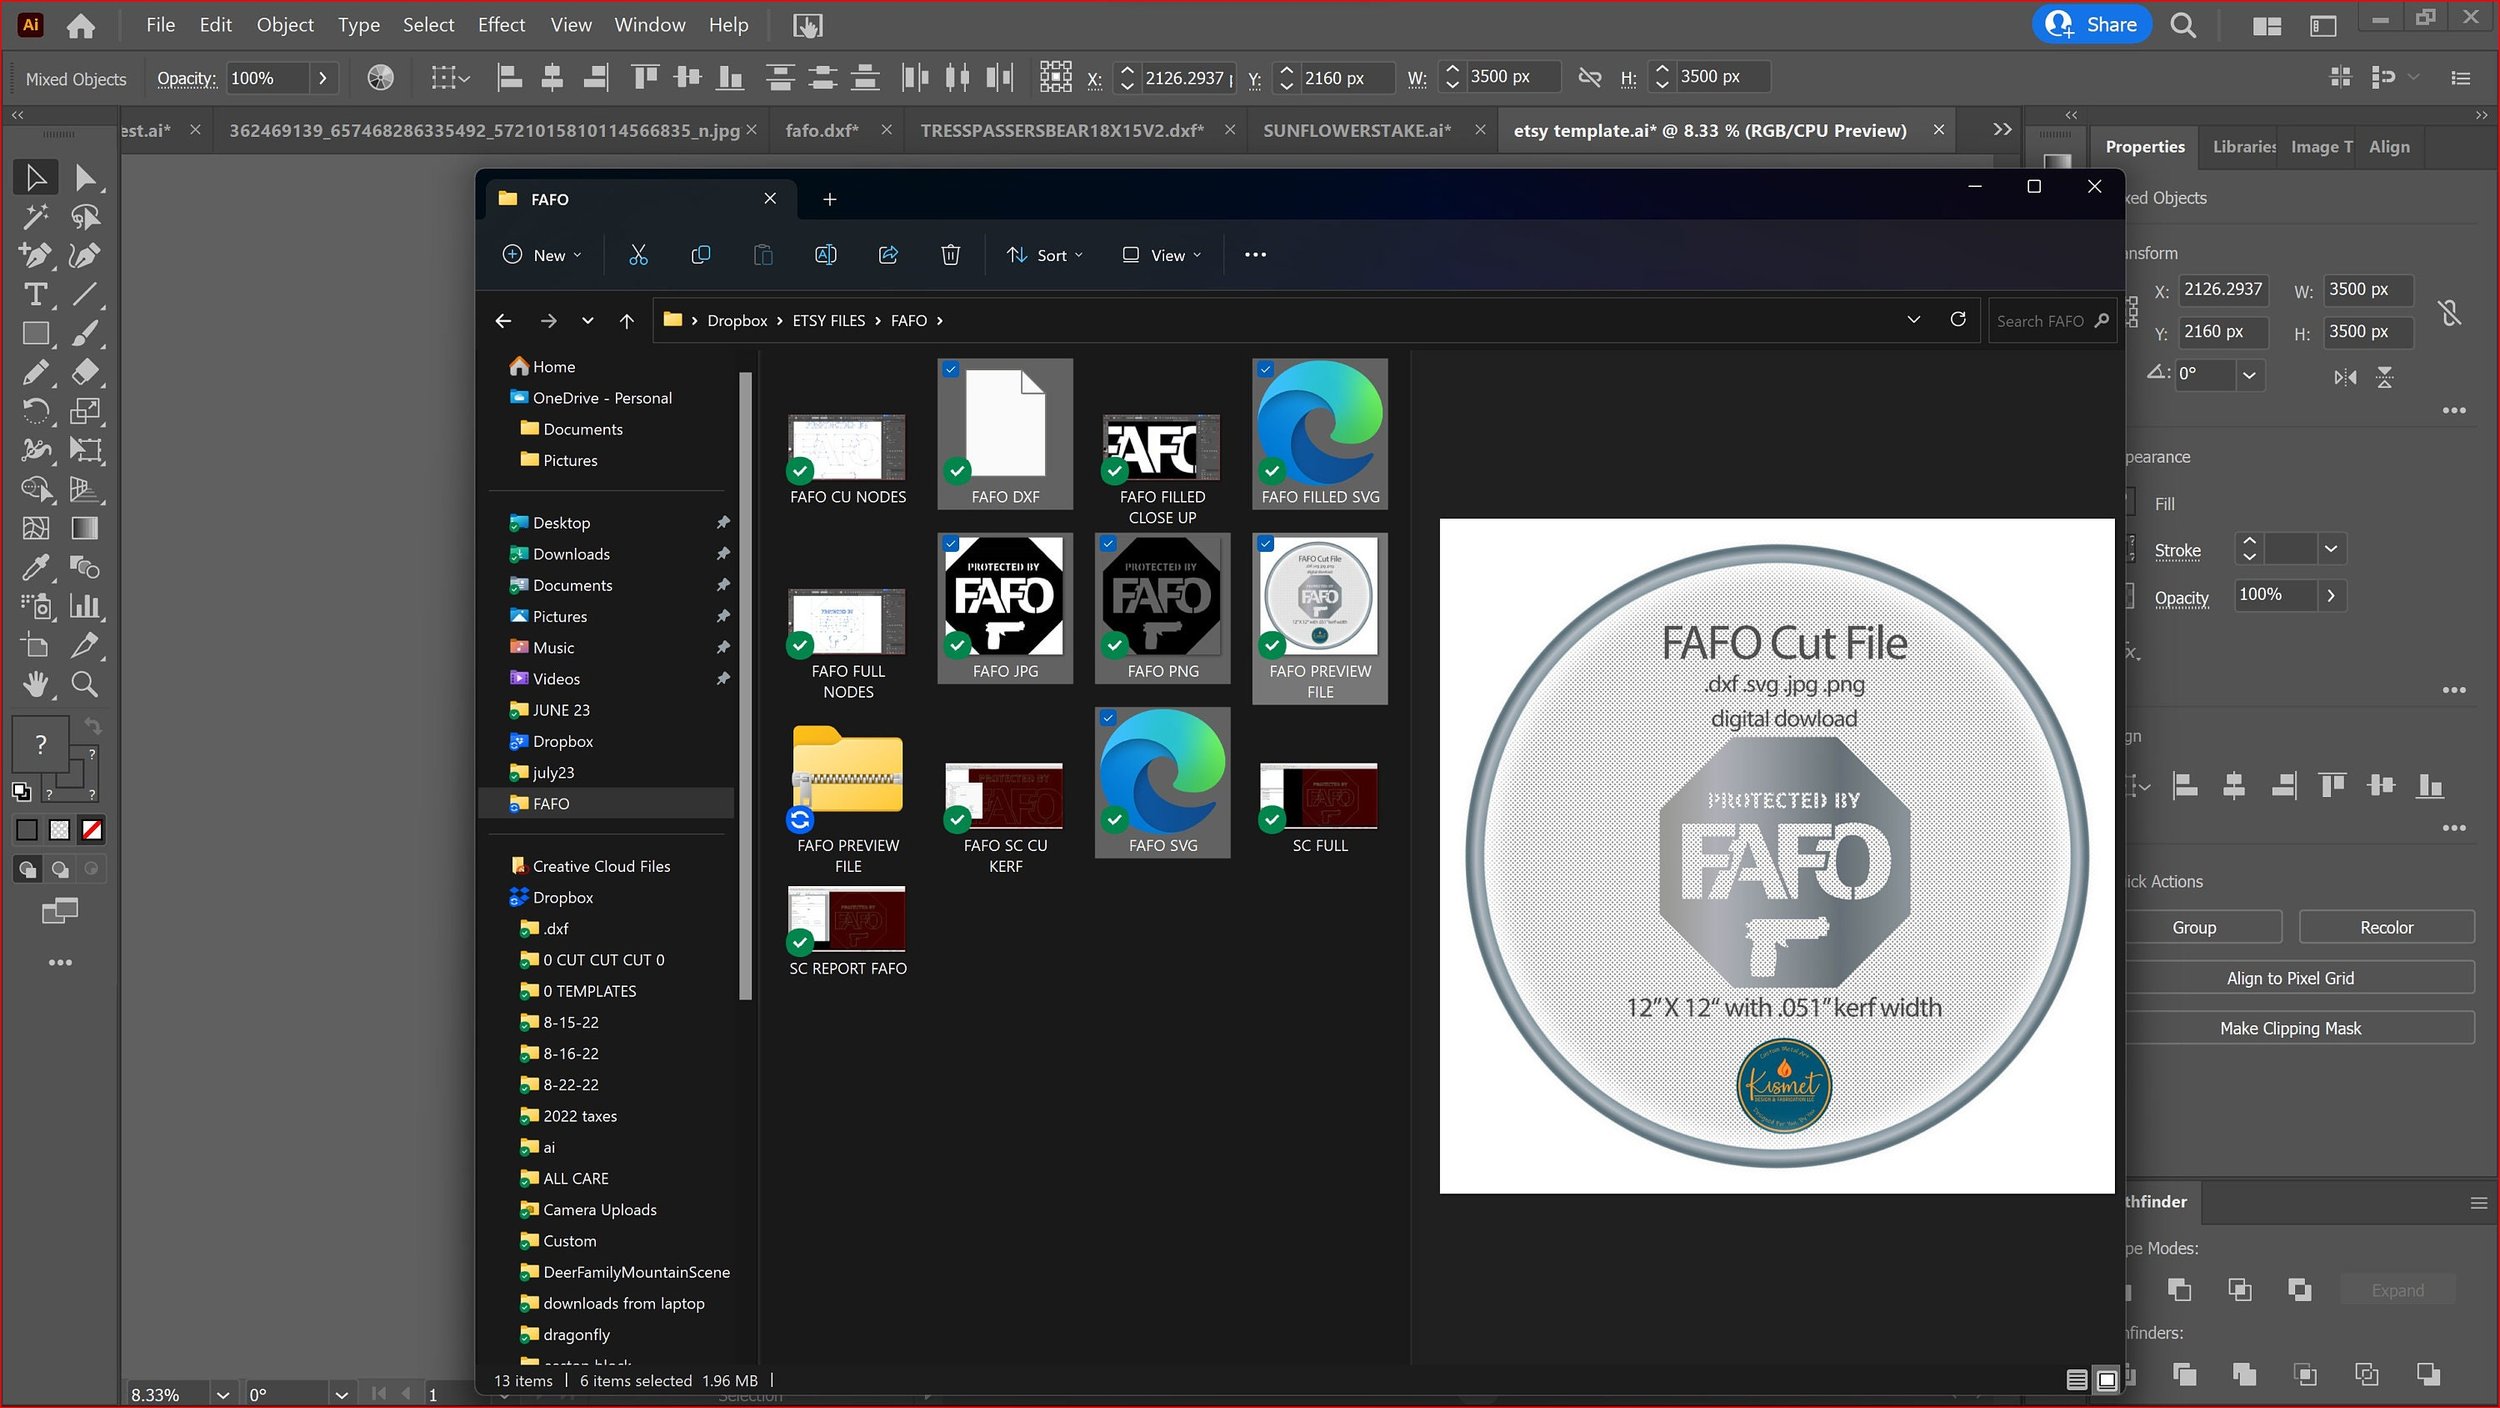Select the Rotate tool
This screenshot has width=2500, height=1408.
36,411
